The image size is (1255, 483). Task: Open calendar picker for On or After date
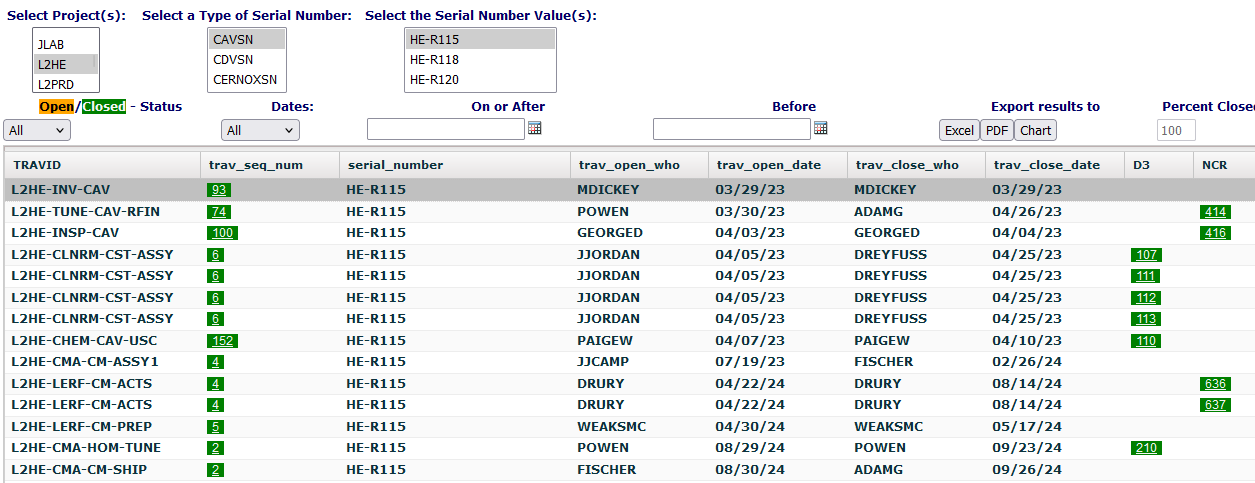pyautogui.click(x=534, y=129)
